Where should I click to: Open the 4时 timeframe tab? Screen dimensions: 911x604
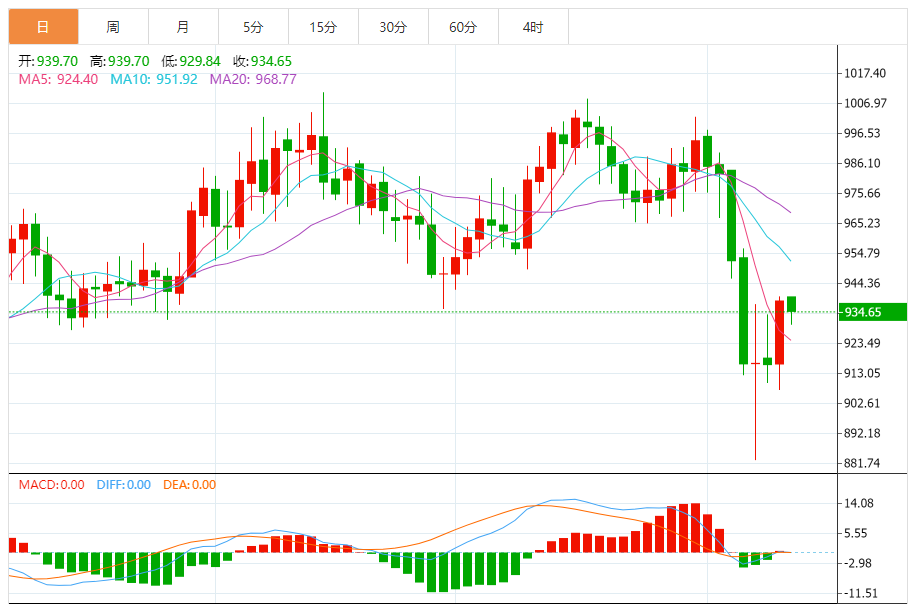pos(533,27)
